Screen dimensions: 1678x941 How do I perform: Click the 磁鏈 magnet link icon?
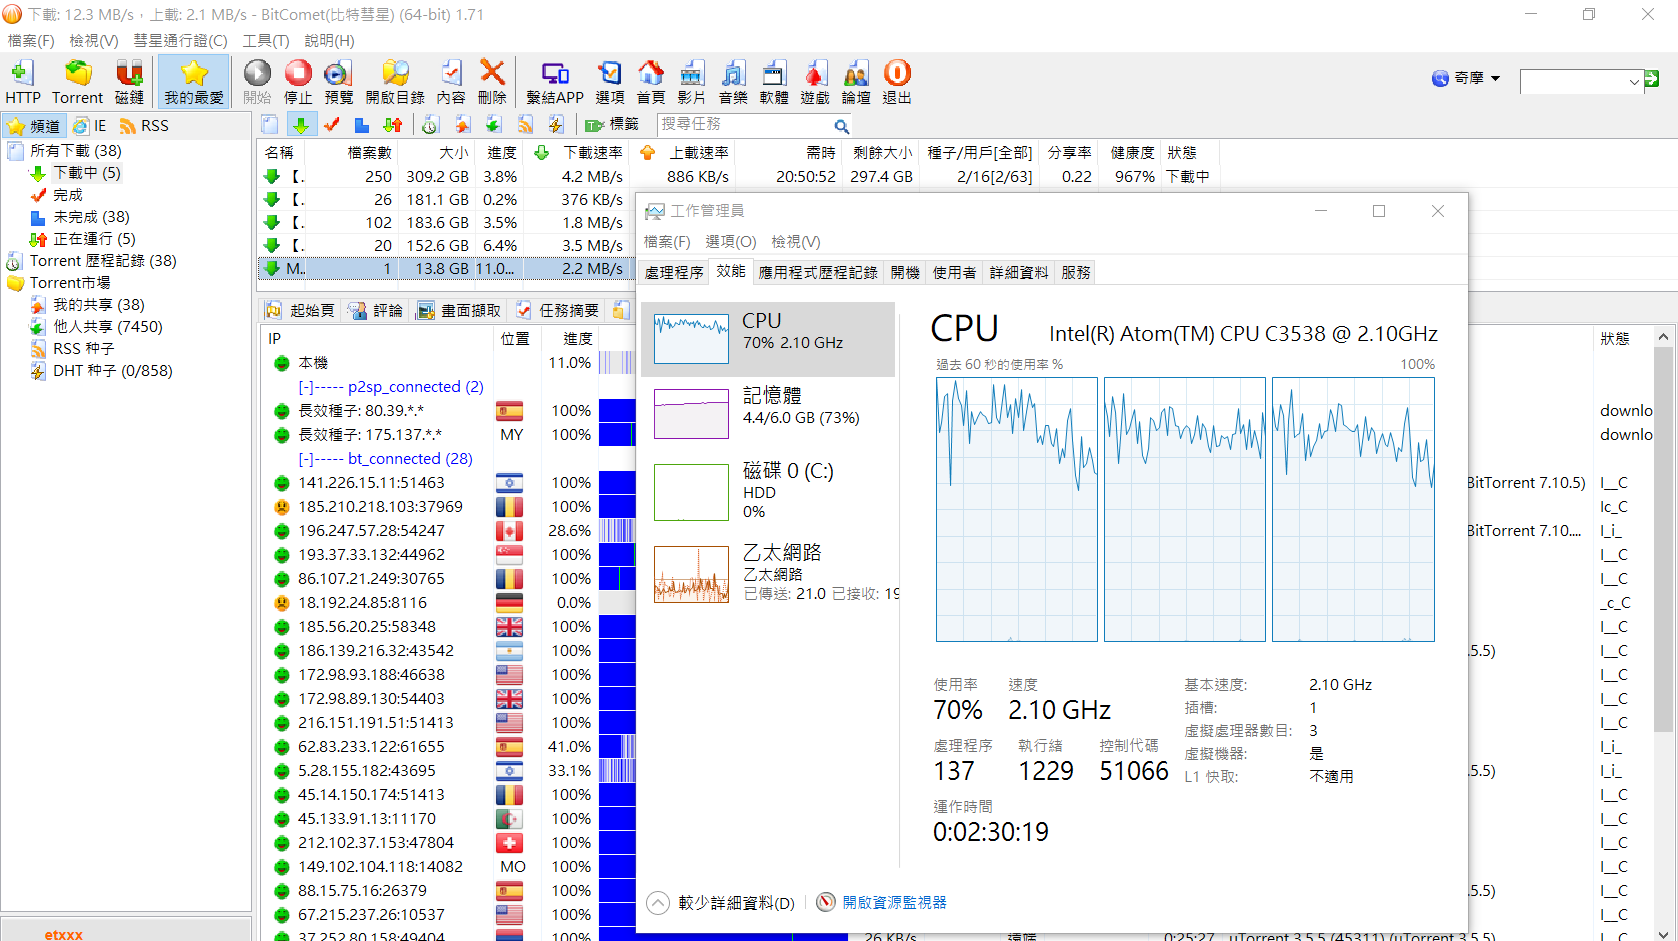coord(129,82)
